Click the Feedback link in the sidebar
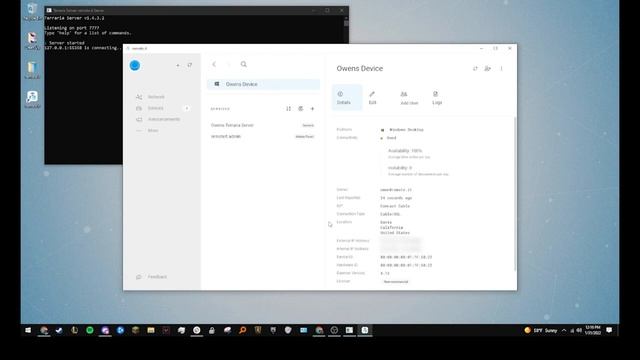Viewport: 640px width, 360px height. [x=152, y=277]
